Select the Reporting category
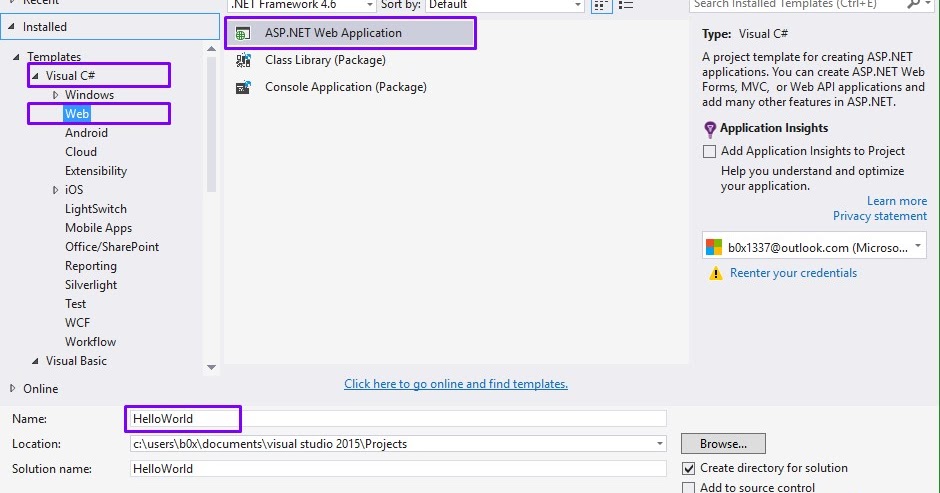The width and height of the screenshot is (940, 493). 91,266
